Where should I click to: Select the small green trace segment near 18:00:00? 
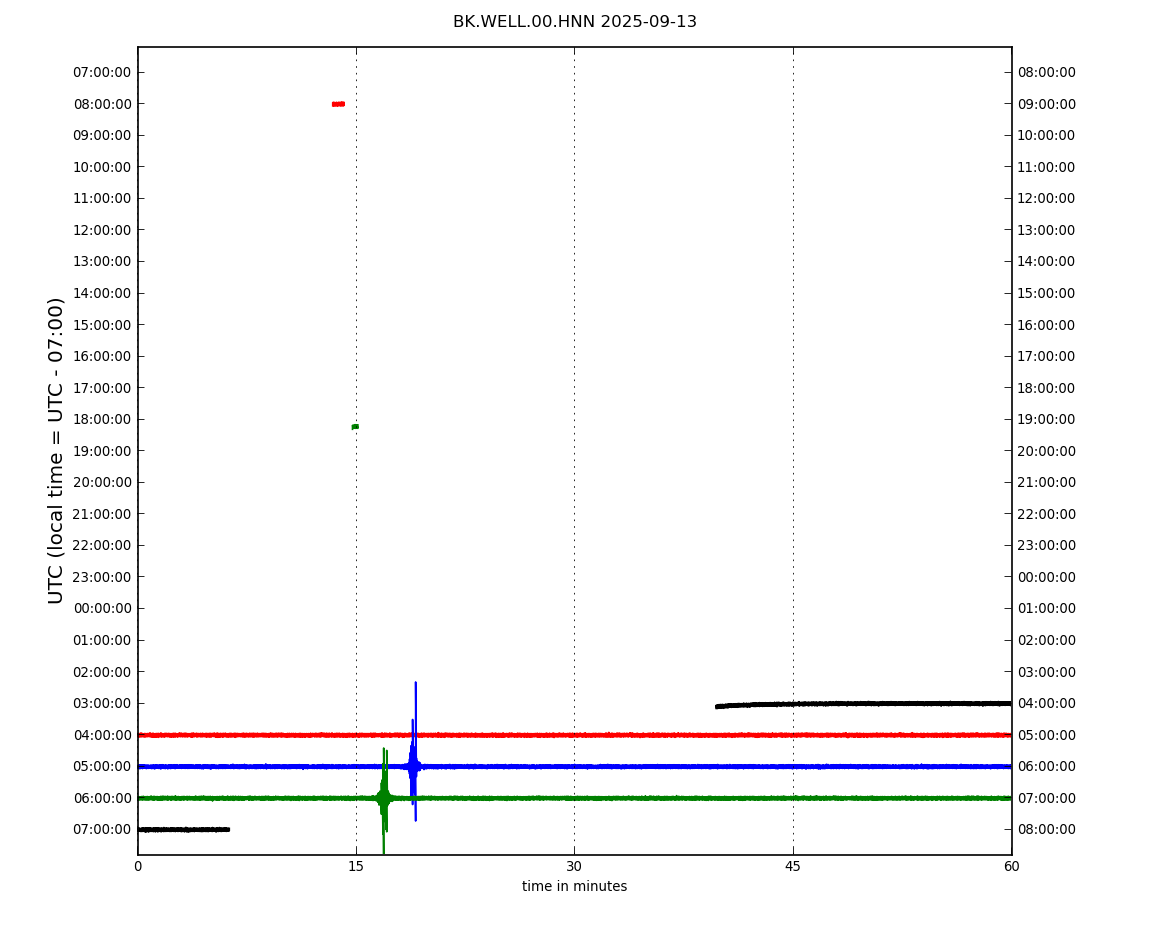coord(355,426)
